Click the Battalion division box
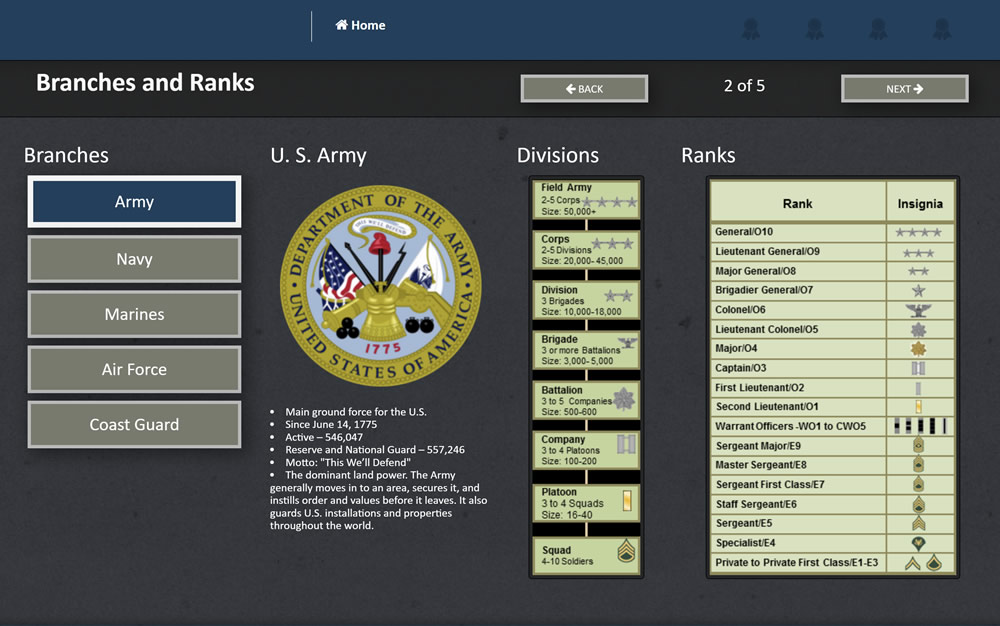The width and height of the screenshot is (1000, 626). click(586, 400)
